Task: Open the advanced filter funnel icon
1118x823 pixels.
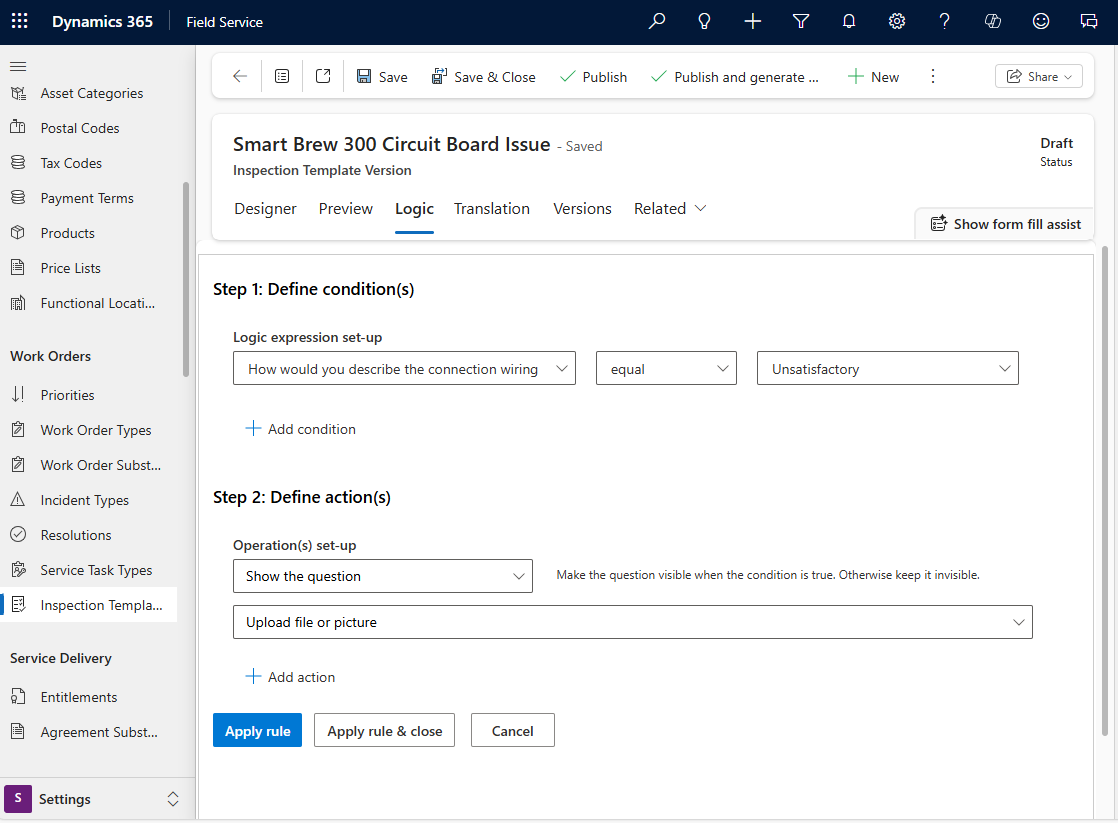Action: pos(801,21)
